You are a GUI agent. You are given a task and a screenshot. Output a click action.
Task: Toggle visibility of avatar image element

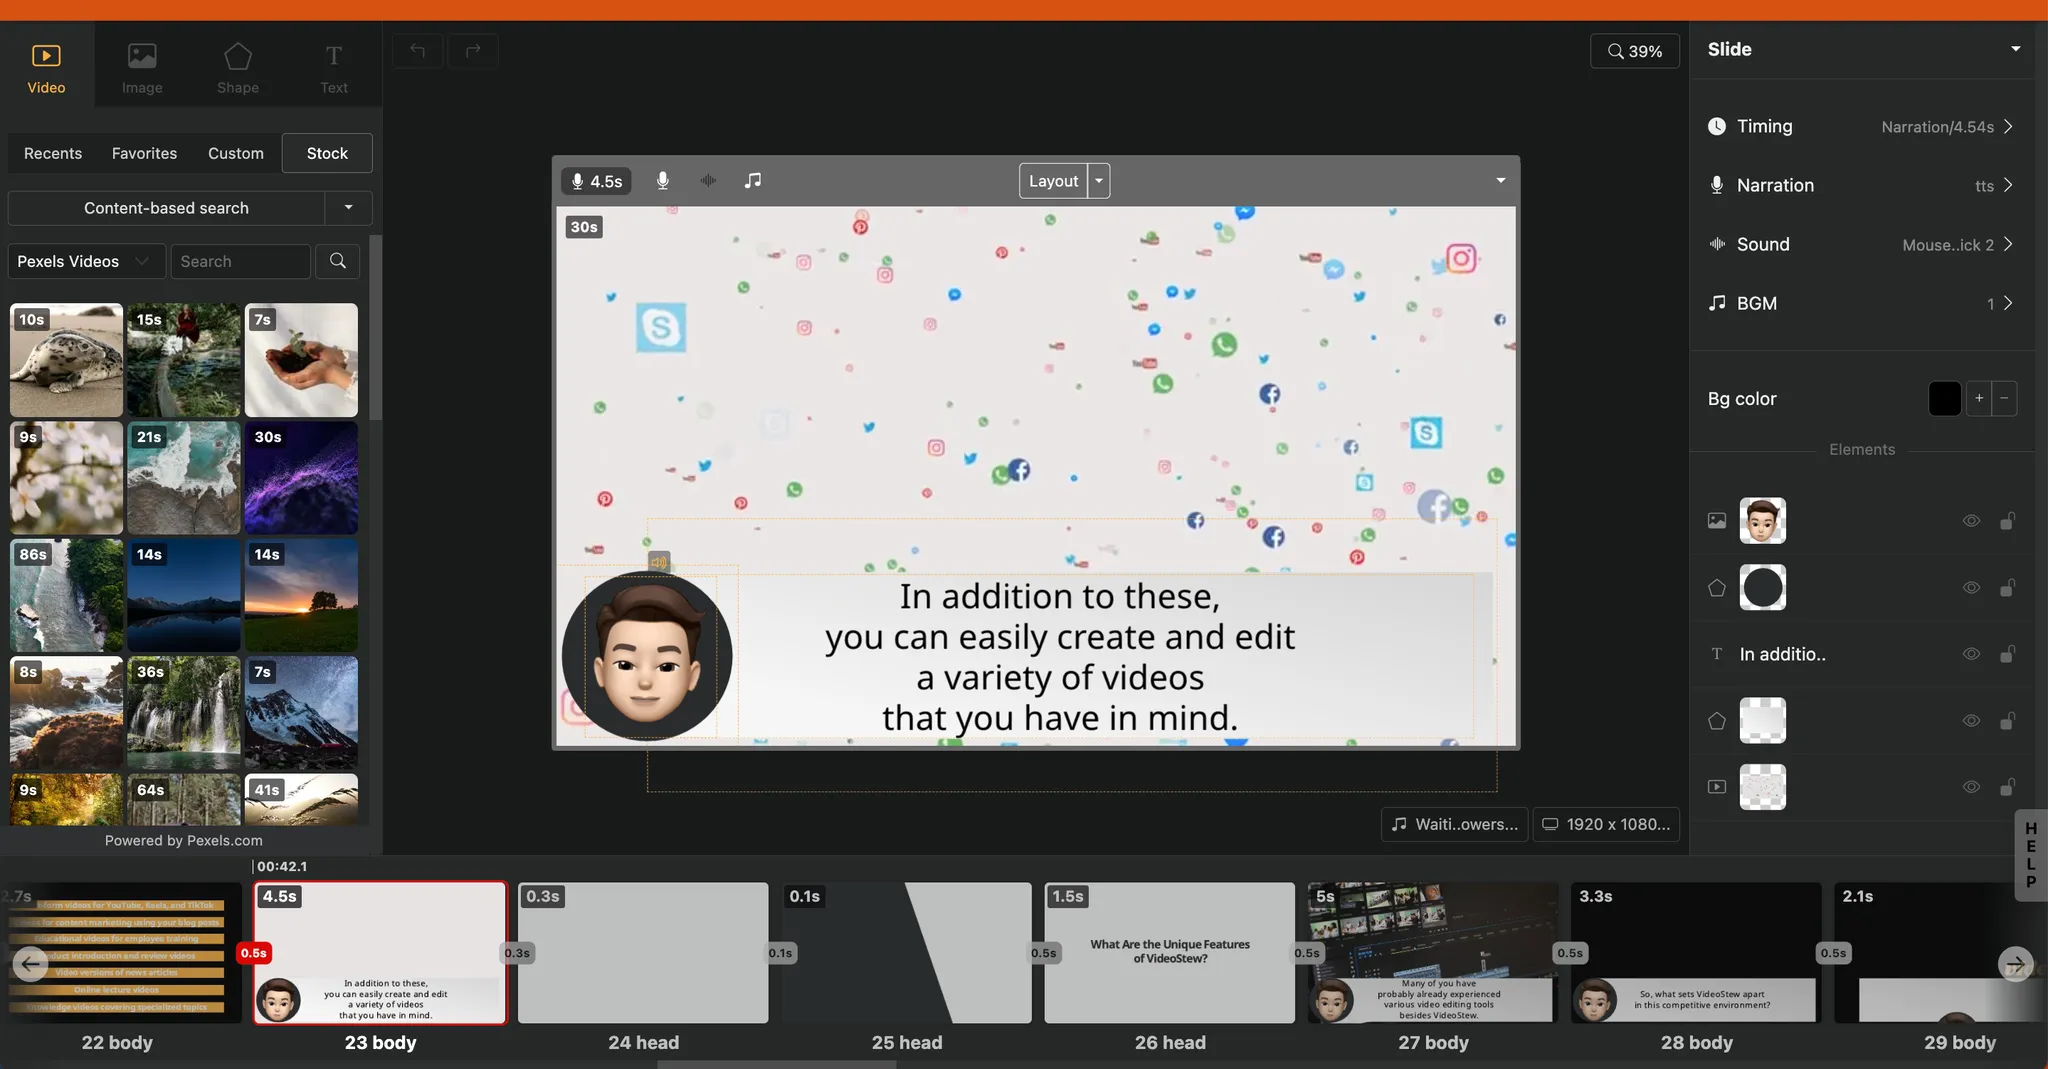[1971, 520]
